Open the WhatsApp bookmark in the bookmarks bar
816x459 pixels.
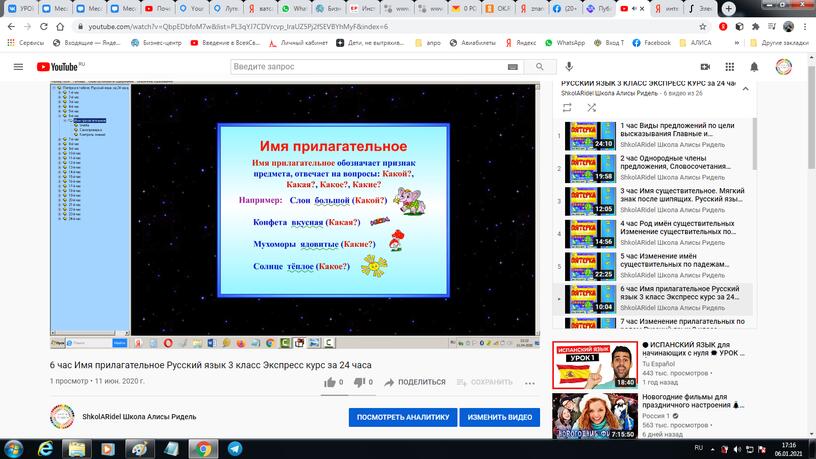click(565, 44)
